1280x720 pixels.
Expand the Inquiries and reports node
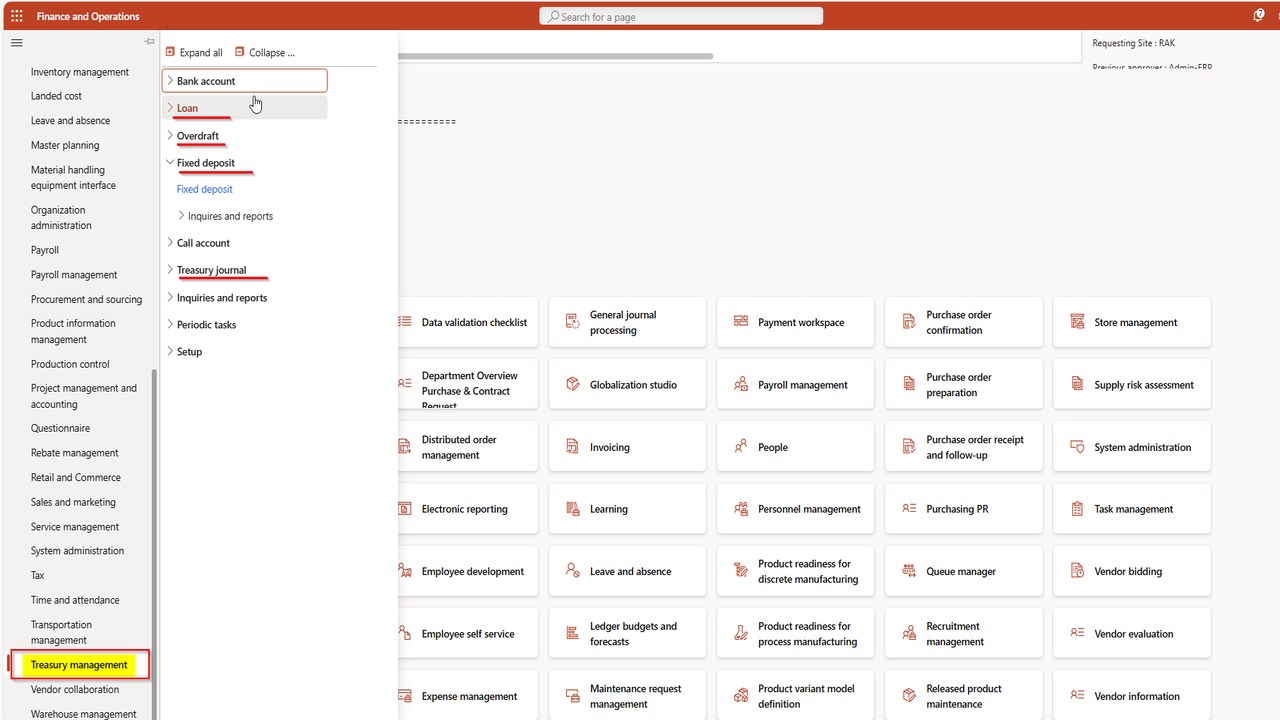point(170,298)
